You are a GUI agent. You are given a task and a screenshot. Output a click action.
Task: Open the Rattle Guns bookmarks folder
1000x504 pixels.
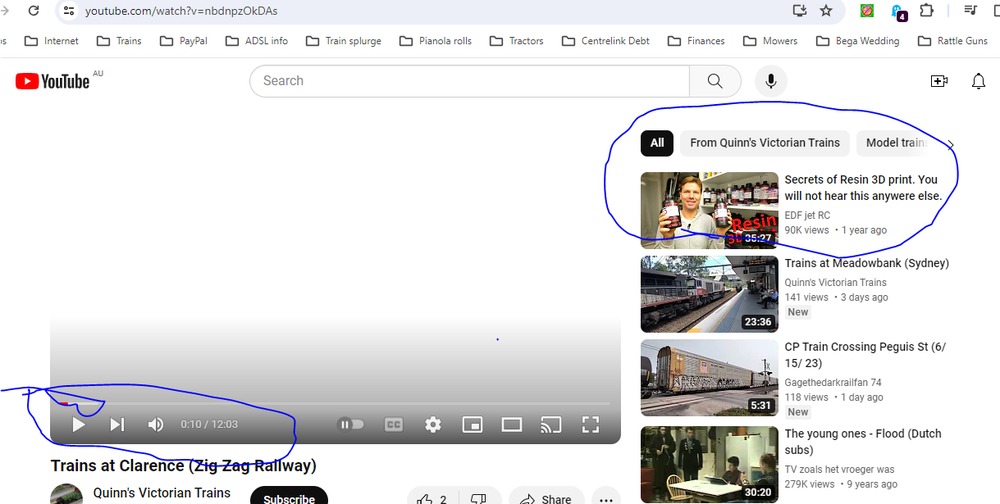953,41
